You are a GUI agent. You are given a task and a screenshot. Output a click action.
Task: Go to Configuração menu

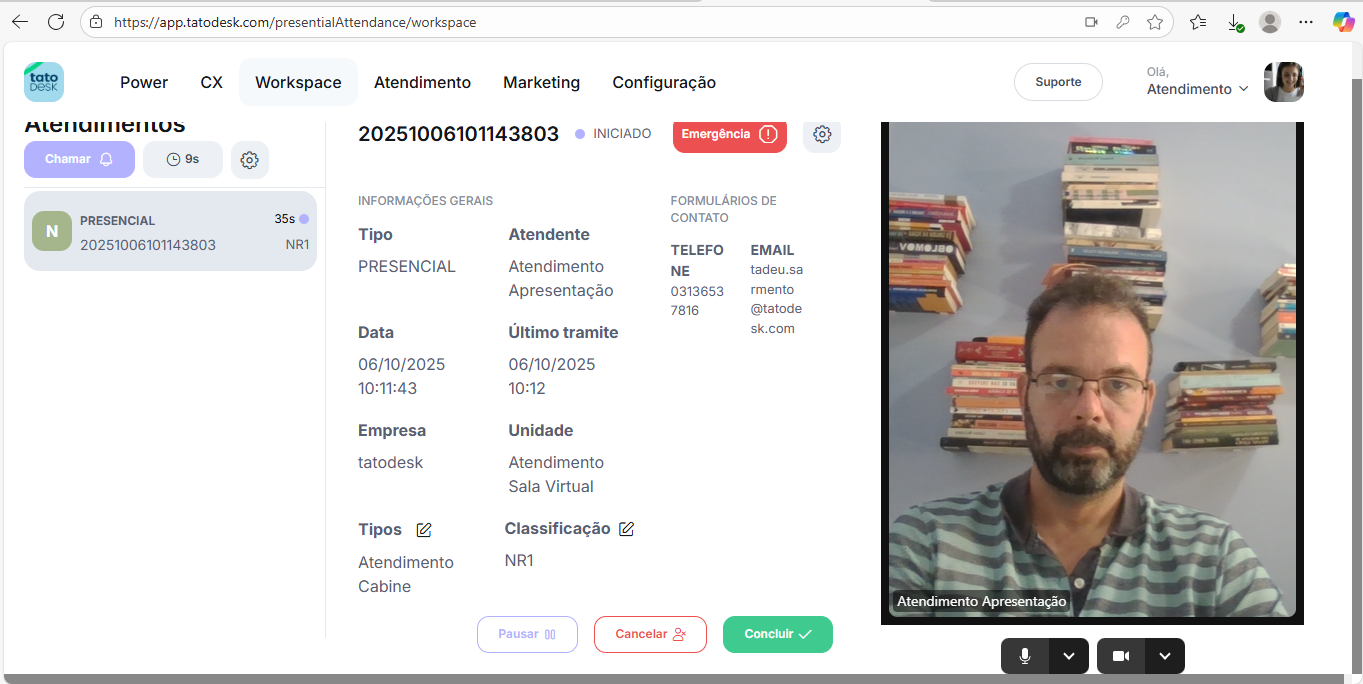(664, 83)
